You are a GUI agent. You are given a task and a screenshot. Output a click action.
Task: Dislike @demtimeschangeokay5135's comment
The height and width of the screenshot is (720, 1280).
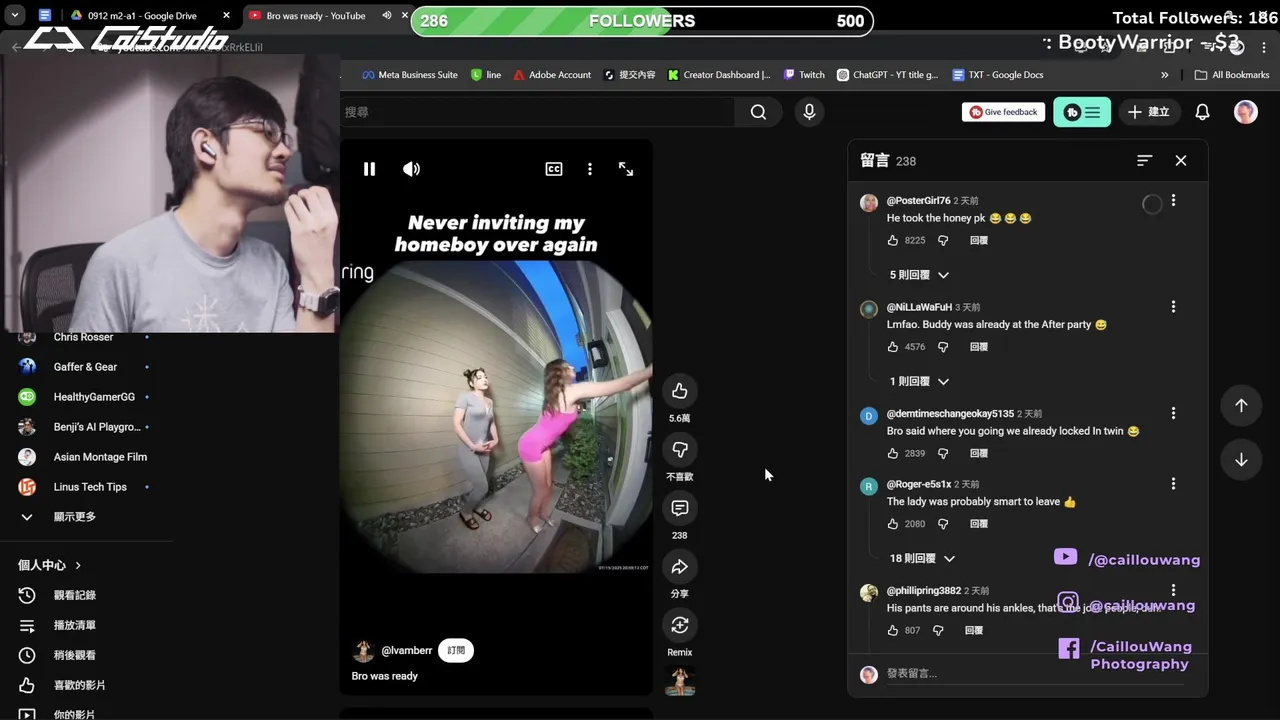942,453
